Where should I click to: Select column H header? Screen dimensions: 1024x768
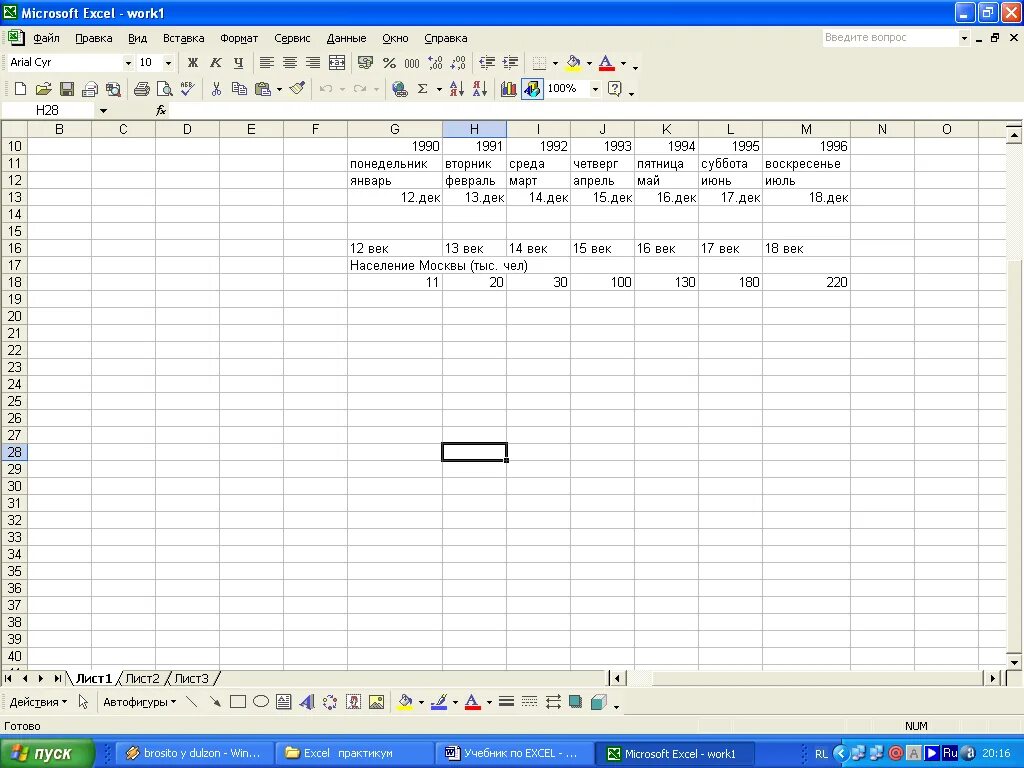point(474,129)
